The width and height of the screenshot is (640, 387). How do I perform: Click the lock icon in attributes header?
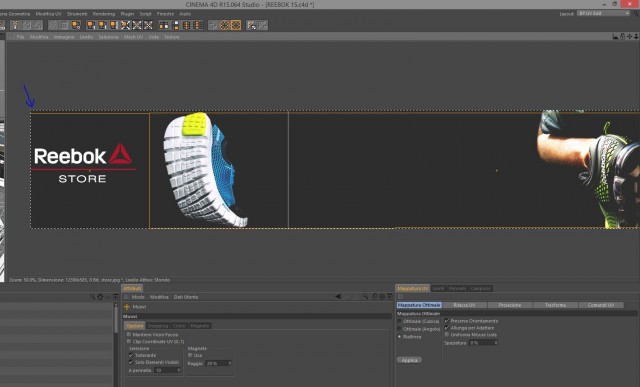click(x=375, y=296)
